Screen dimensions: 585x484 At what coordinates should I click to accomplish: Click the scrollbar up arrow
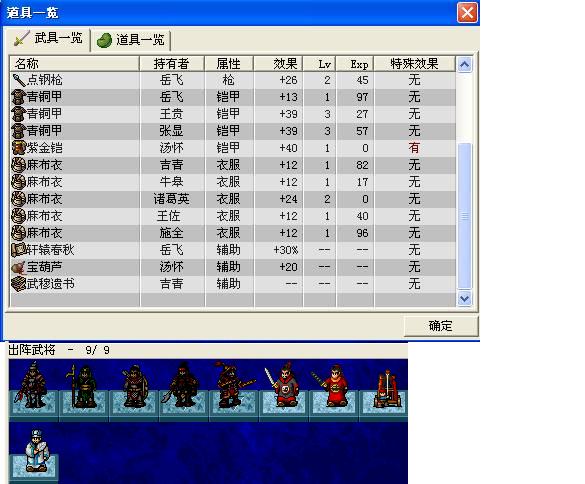click(x=464, y=65)
